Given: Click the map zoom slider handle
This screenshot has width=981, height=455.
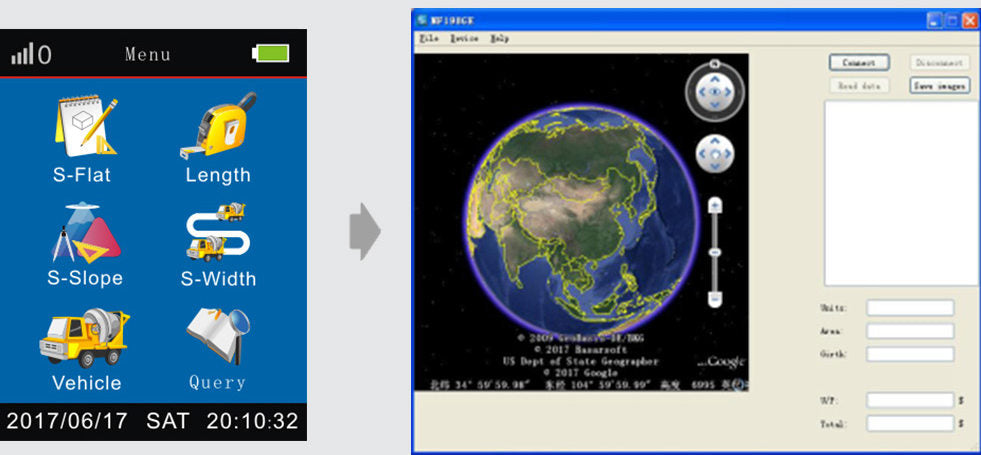Looking at the screenshot, I should 715,252.
